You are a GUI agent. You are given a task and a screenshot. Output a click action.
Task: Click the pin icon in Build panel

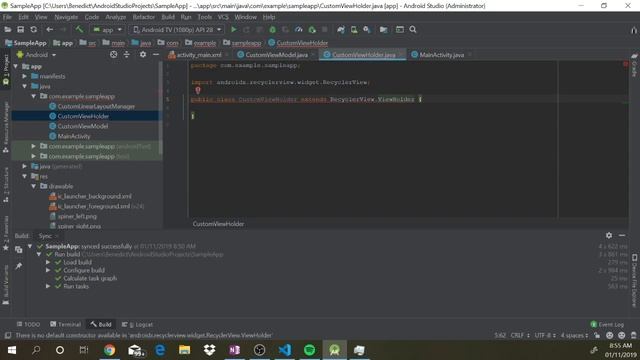pos(18,266)
